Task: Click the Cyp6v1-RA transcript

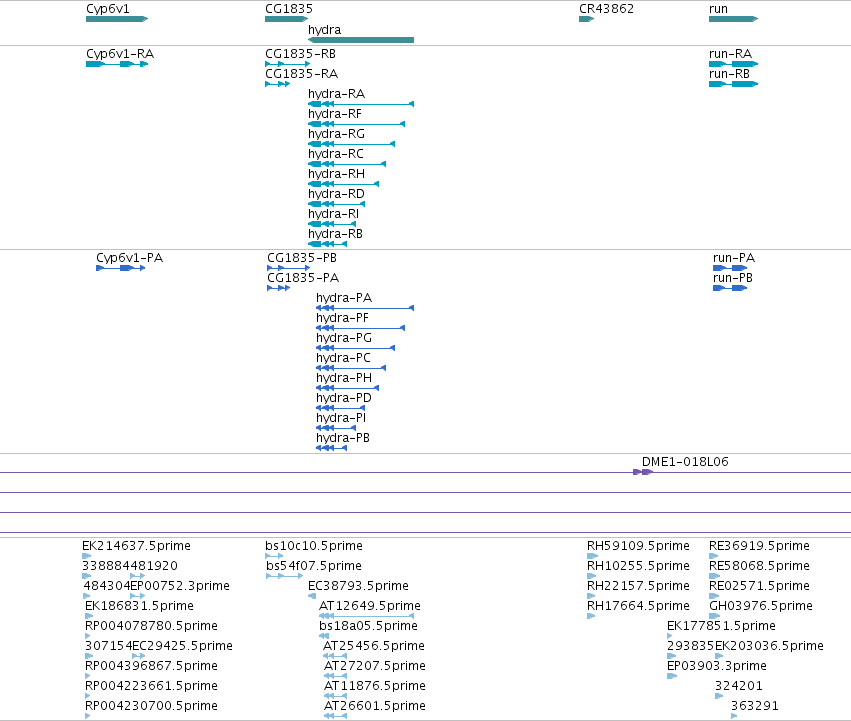Action: [117, 64]
